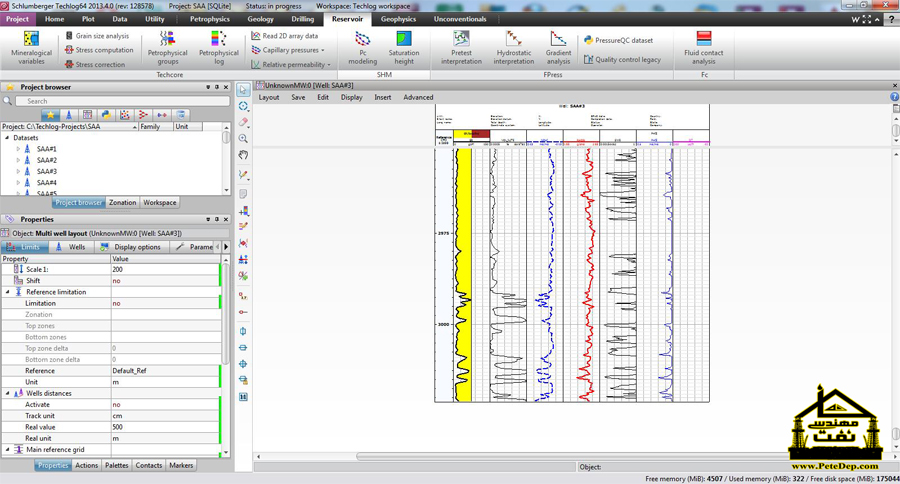Click the circular target tool in plot toolbar
Image resolution: width=900 pixels, height=484 pixels.
point(243,106)
